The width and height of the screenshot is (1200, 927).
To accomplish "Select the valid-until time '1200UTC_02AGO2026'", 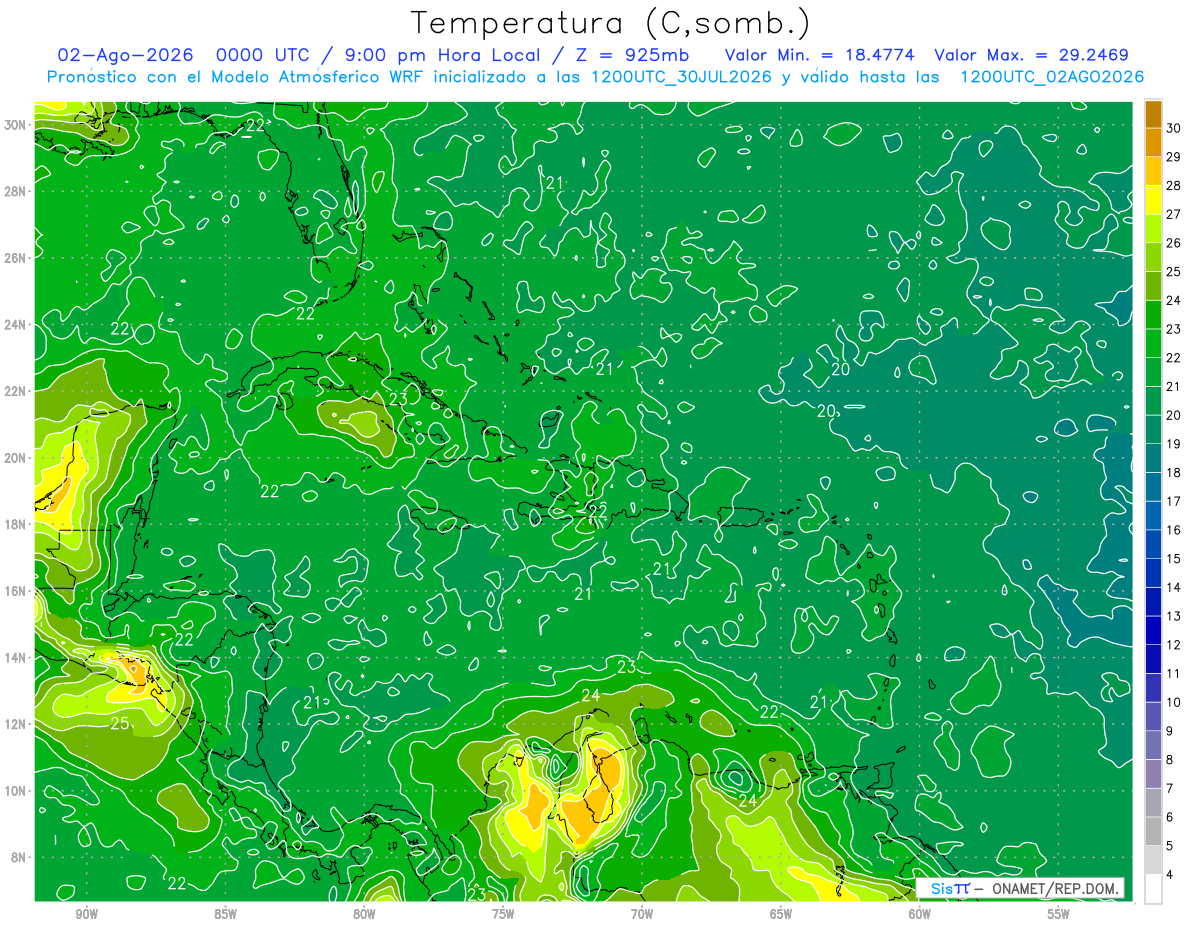I will pyautogui.click(x=1052, y=77).
